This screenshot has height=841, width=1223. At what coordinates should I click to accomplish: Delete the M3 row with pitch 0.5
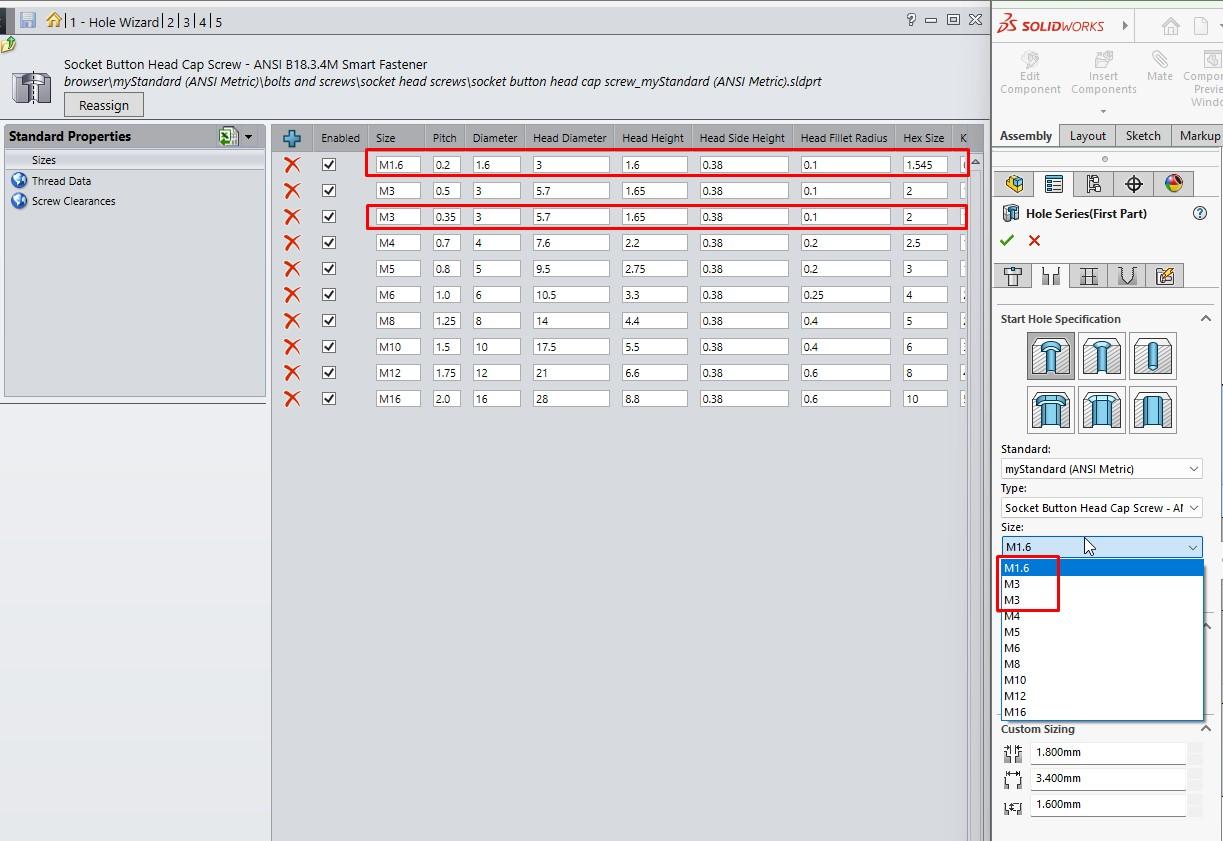point(292,190)
